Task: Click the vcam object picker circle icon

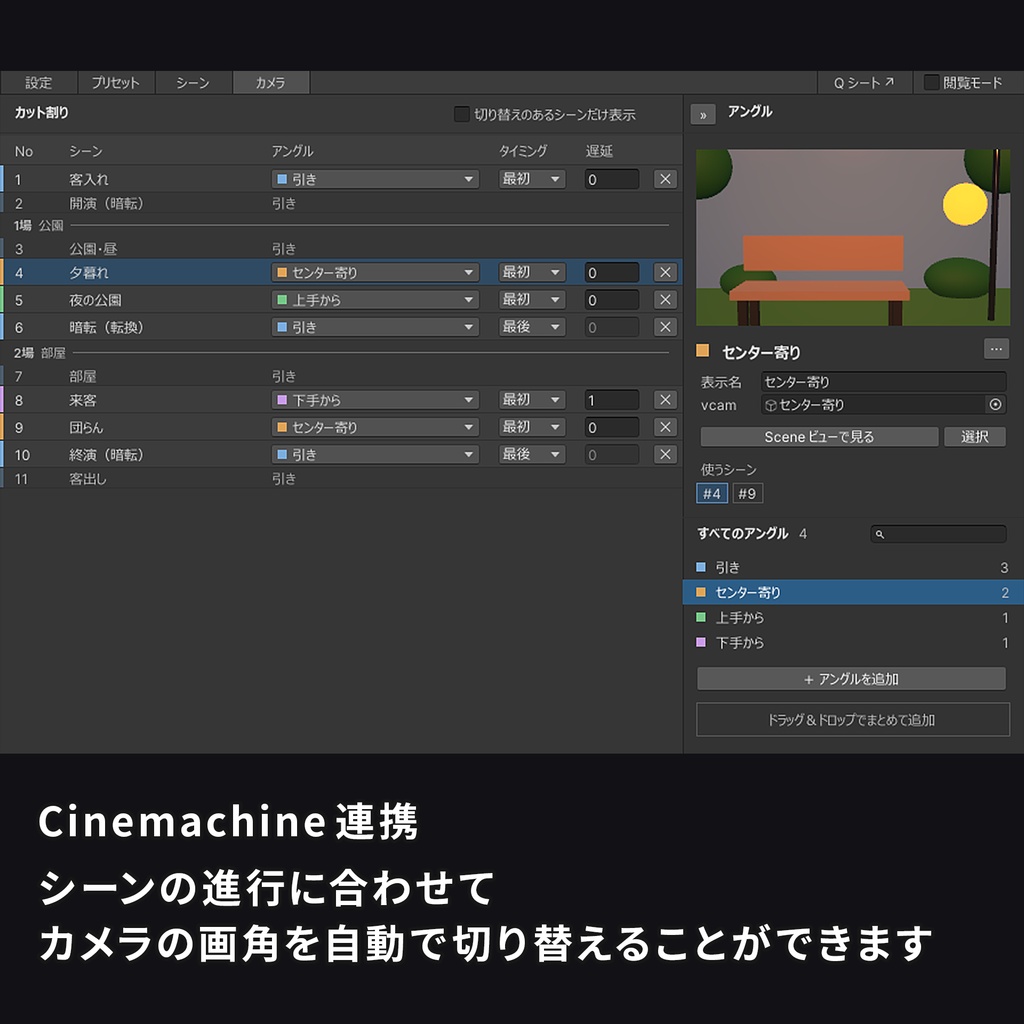Action: [x=995, y=405]
